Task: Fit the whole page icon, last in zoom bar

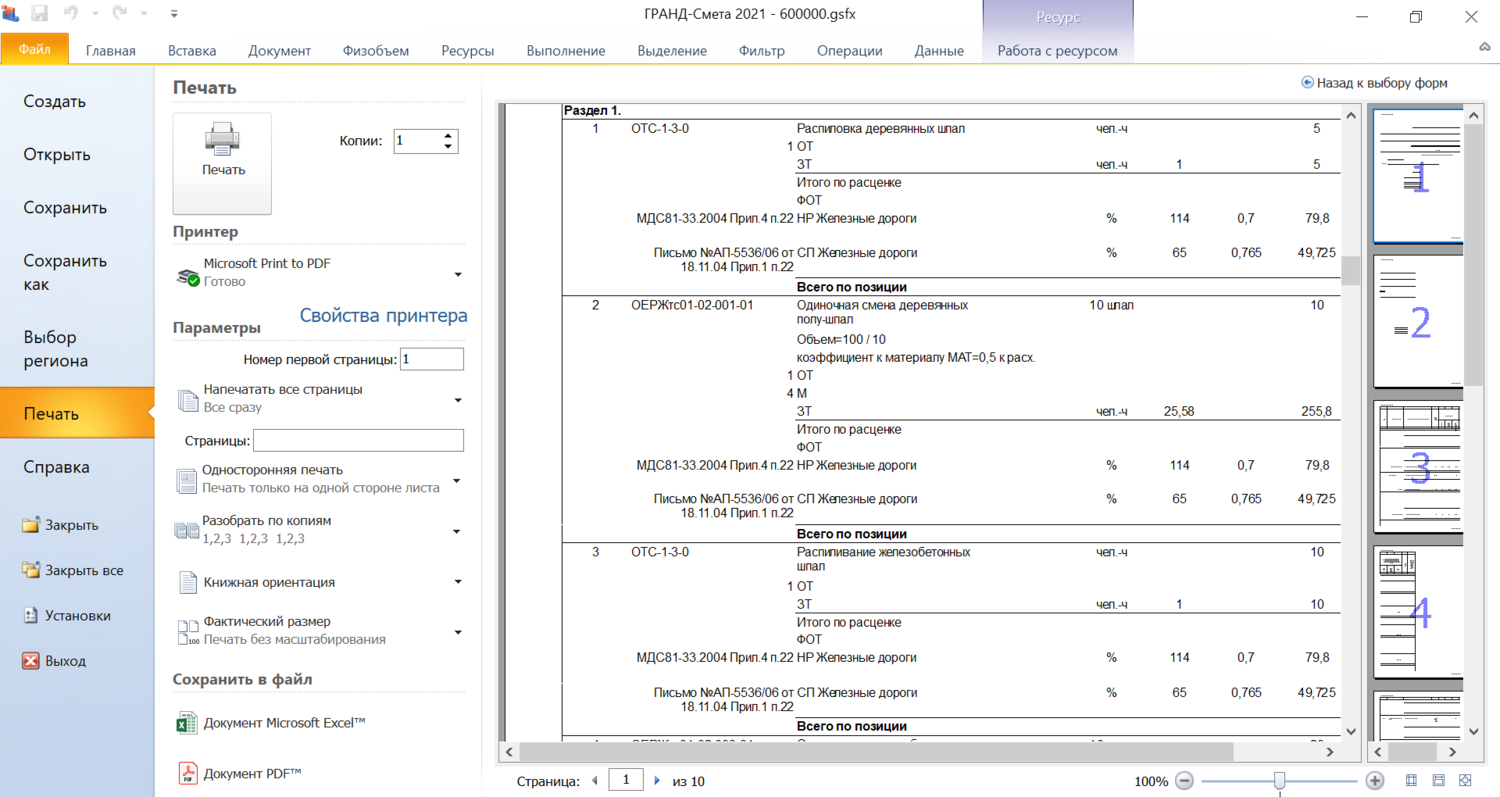Action: click(1465, 780)
